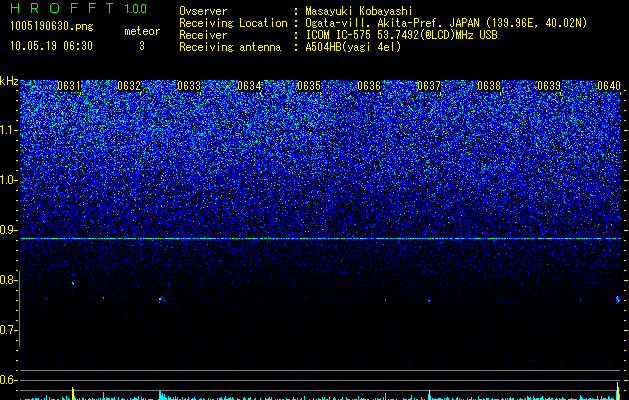The image size is (629, 400).
Task: Click the Receiving Location value text
Action: pyautogui.click(x=446, y=23)
